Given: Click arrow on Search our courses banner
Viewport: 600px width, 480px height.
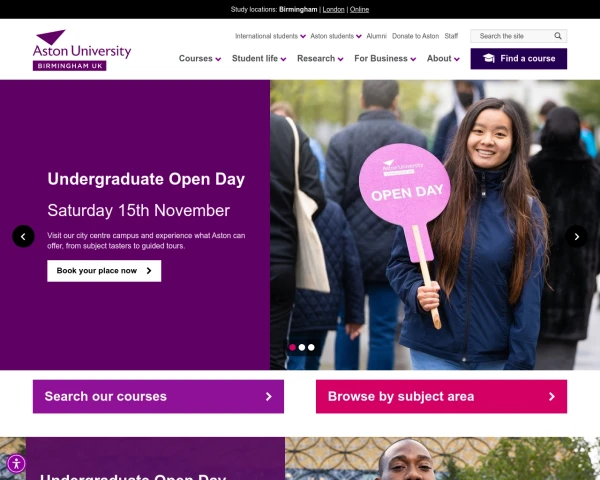Looking at the screenshot, I should click(x=269, y=397).
